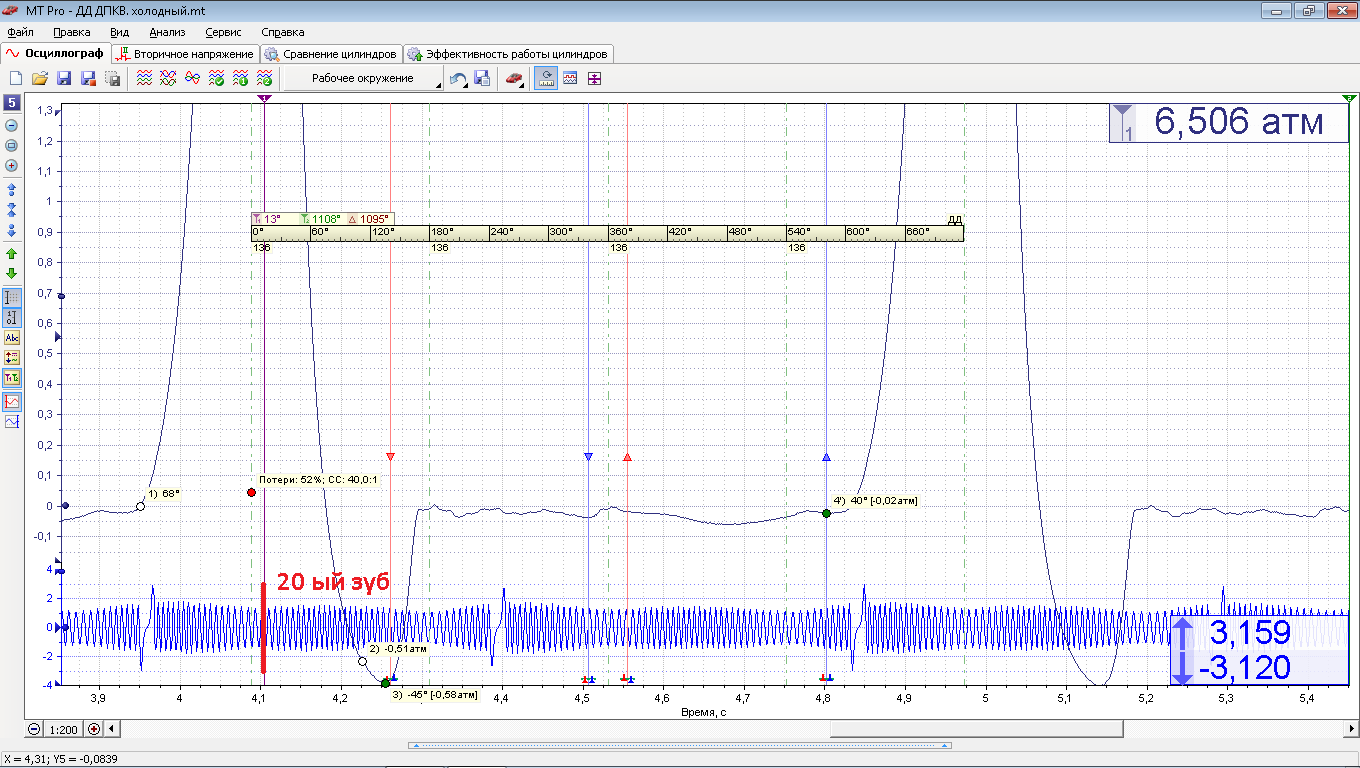This screenshot has width=1360, height=768.
Task: Open the Анализ menu
Action: coord(167,32)
